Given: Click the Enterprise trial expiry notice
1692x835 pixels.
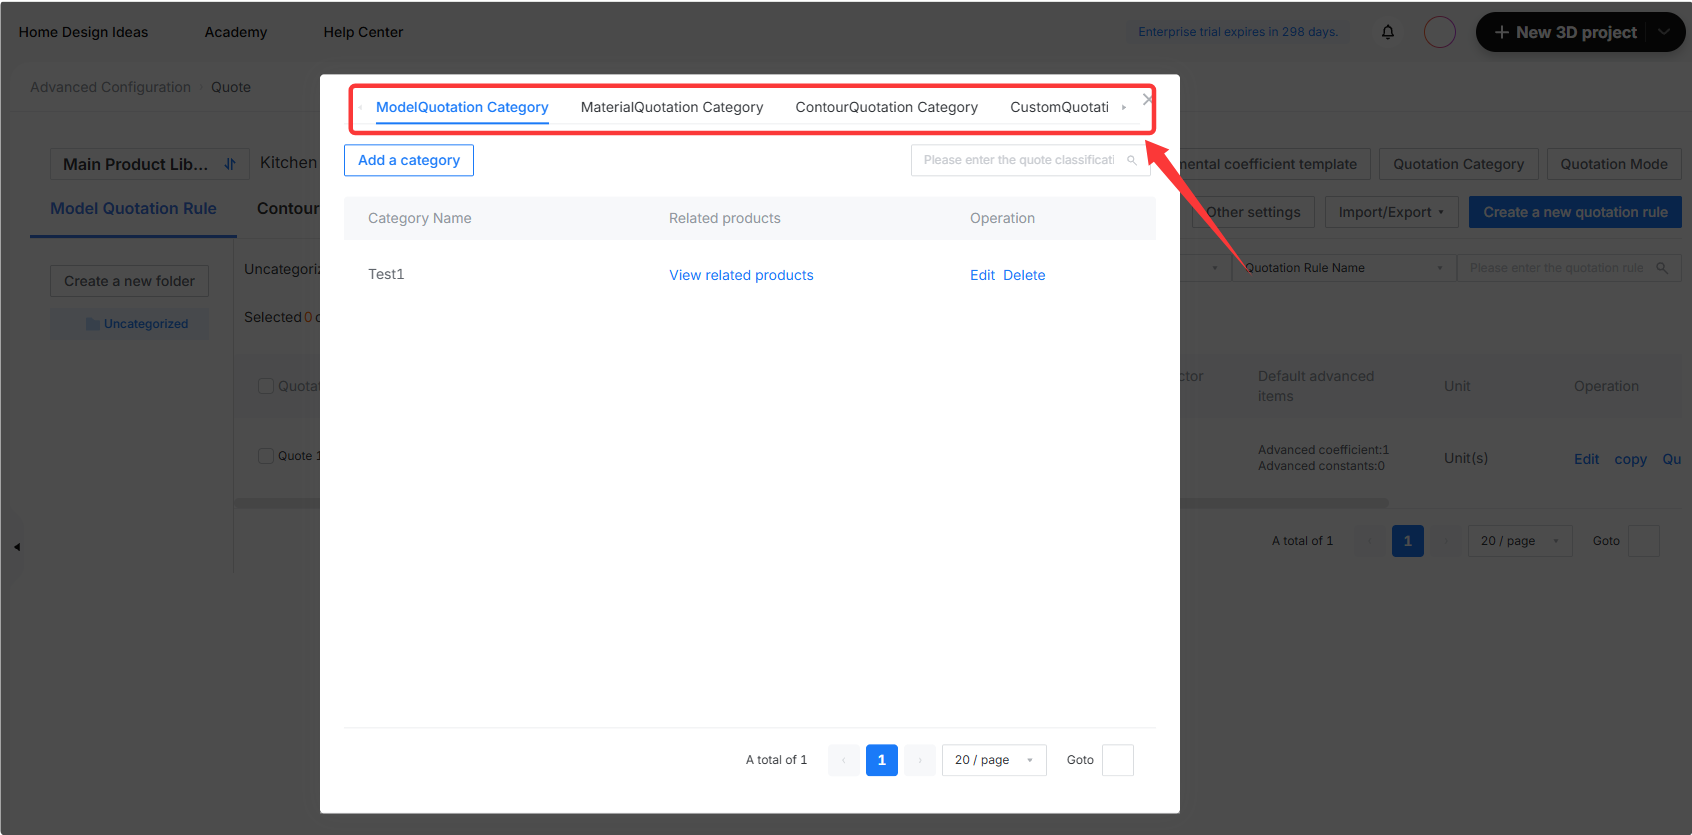Looking at the screenshot, I should [1238, 32].
